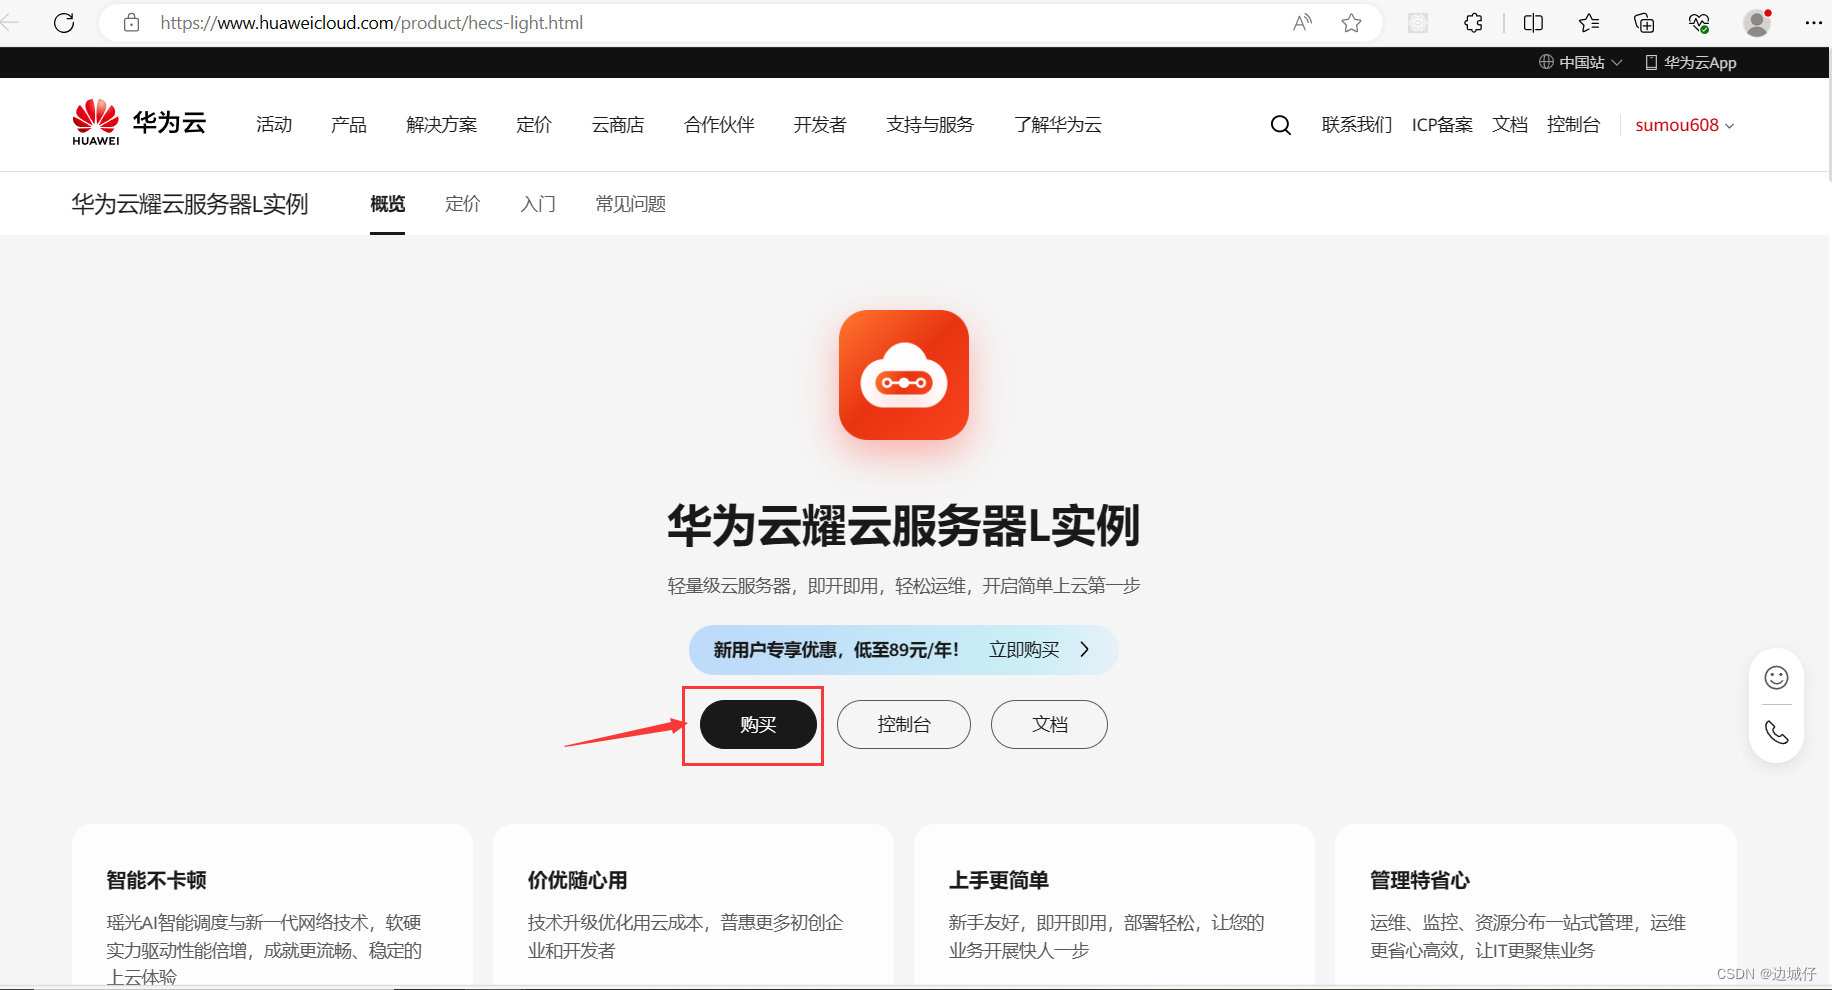
Task: Click the Huawei Cloud logo
Action: 139,123
